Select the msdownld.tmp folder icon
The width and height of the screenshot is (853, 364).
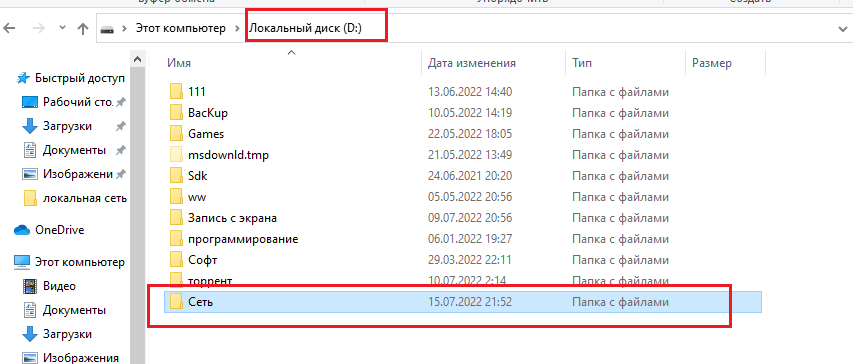tap(176, 155)
